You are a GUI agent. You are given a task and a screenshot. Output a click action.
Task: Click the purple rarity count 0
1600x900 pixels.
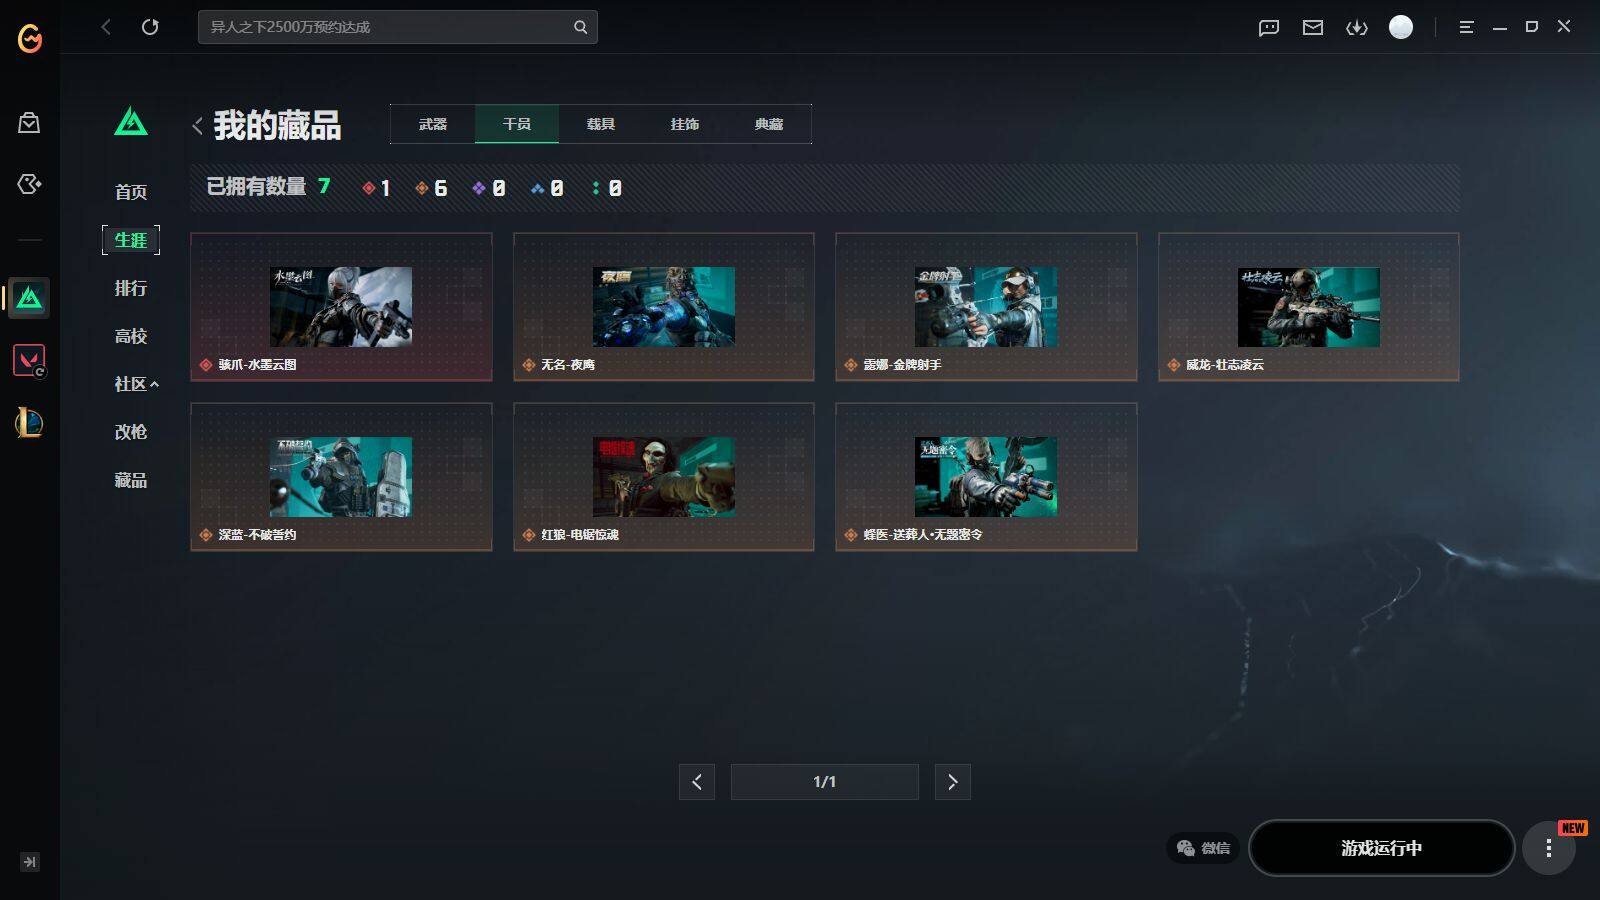[489, 188]
